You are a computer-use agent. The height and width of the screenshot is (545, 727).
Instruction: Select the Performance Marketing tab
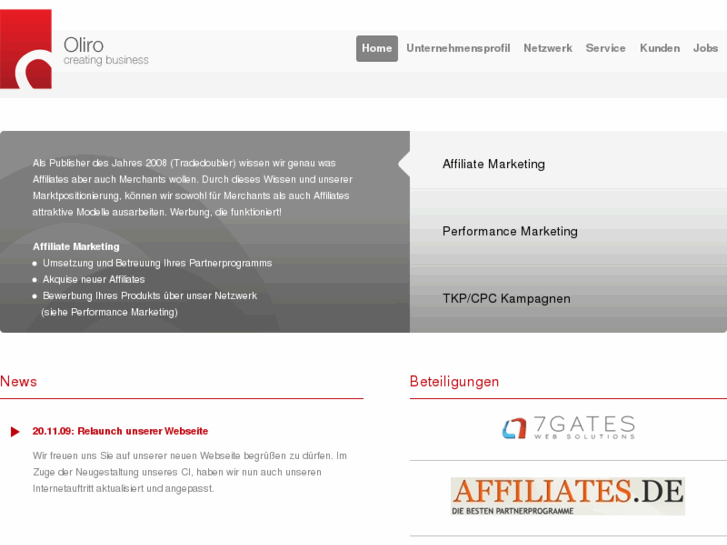pyautogui.click(x=568, y=231)
